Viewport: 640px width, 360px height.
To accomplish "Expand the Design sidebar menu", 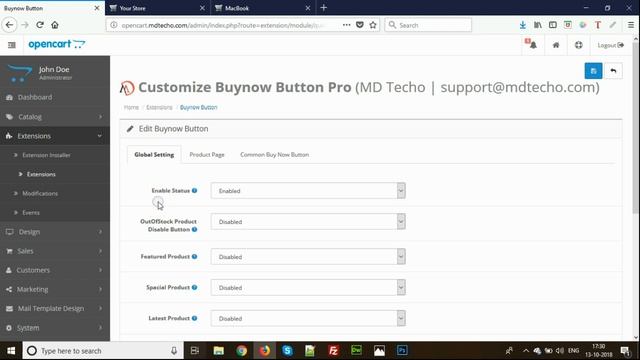I will 55,232.
